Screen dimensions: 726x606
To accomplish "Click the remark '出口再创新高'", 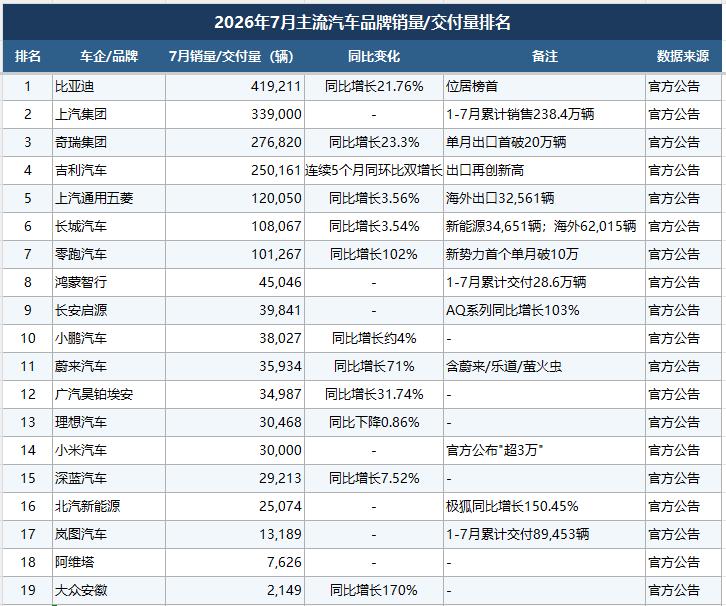I will [x=485, y=170].
